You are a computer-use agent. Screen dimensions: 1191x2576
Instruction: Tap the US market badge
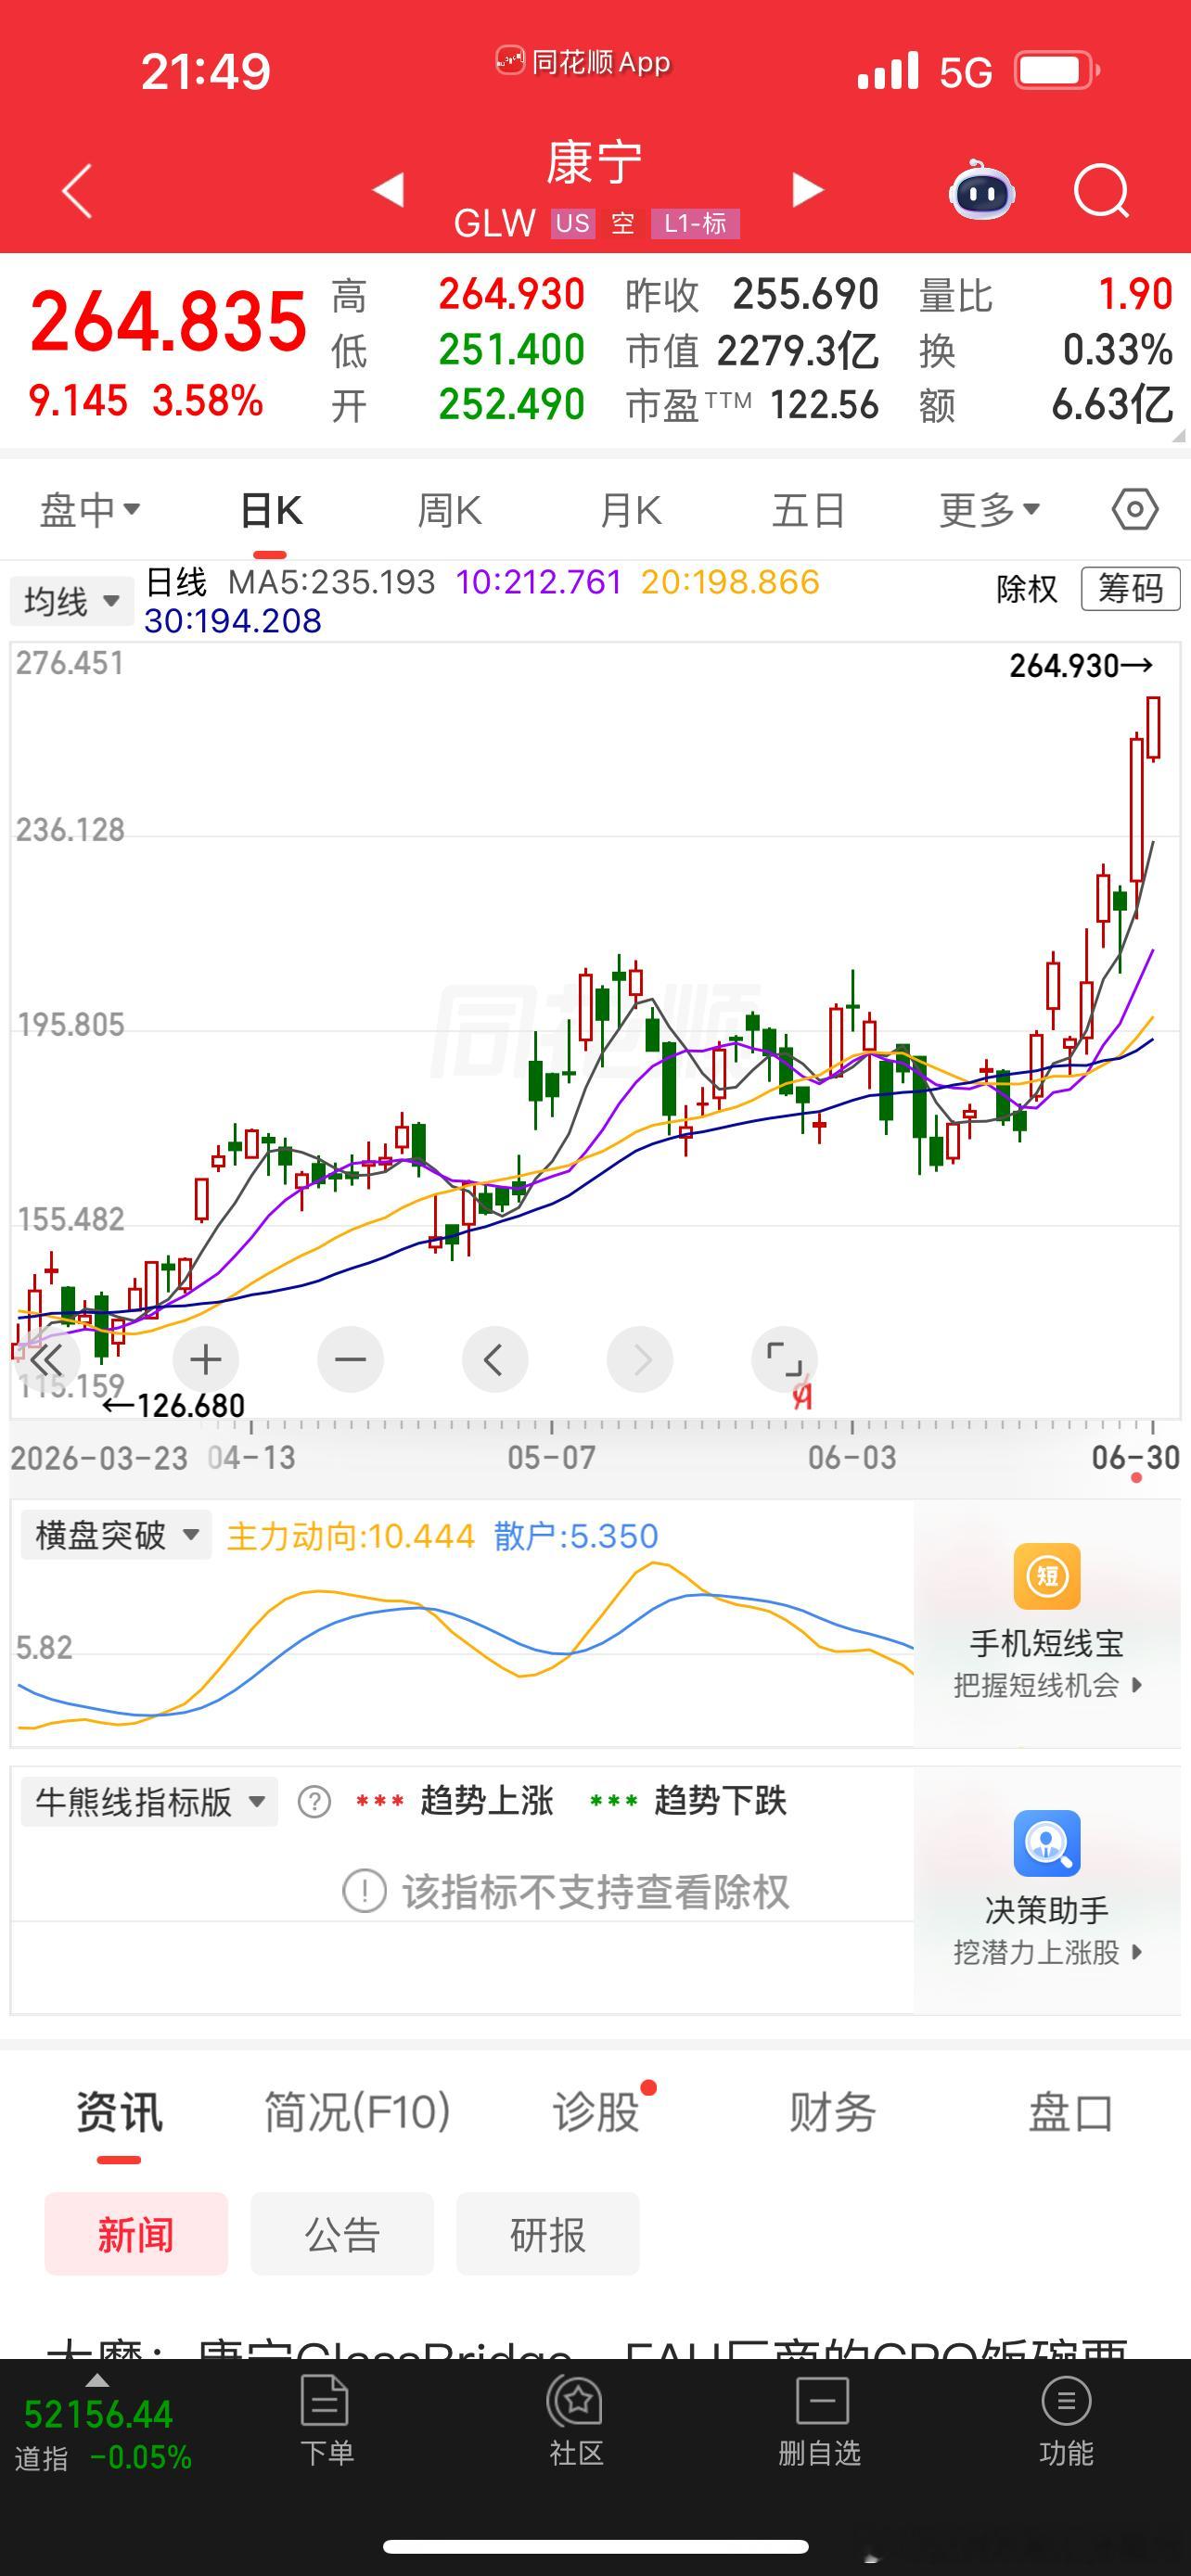coord(573,223)
